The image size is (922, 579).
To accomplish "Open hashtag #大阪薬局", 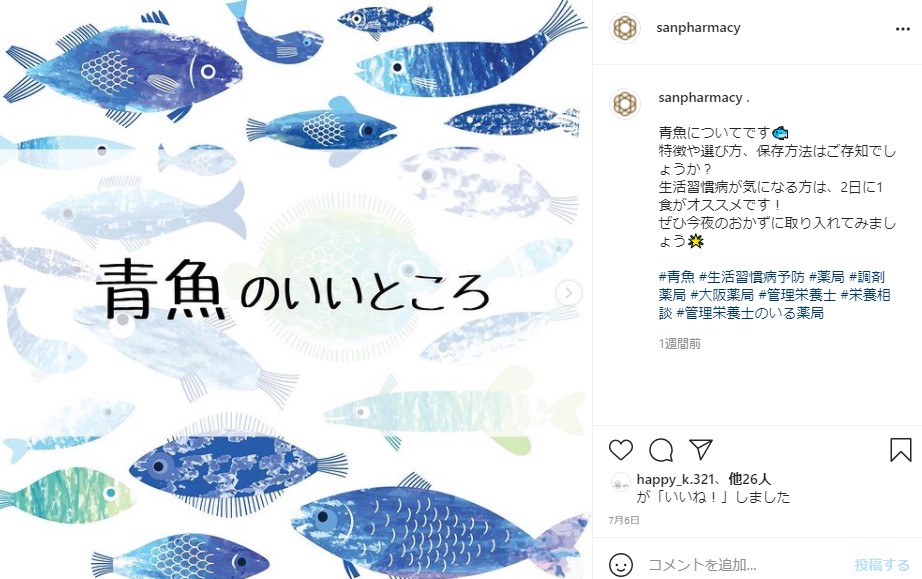I will pos(722,295).
